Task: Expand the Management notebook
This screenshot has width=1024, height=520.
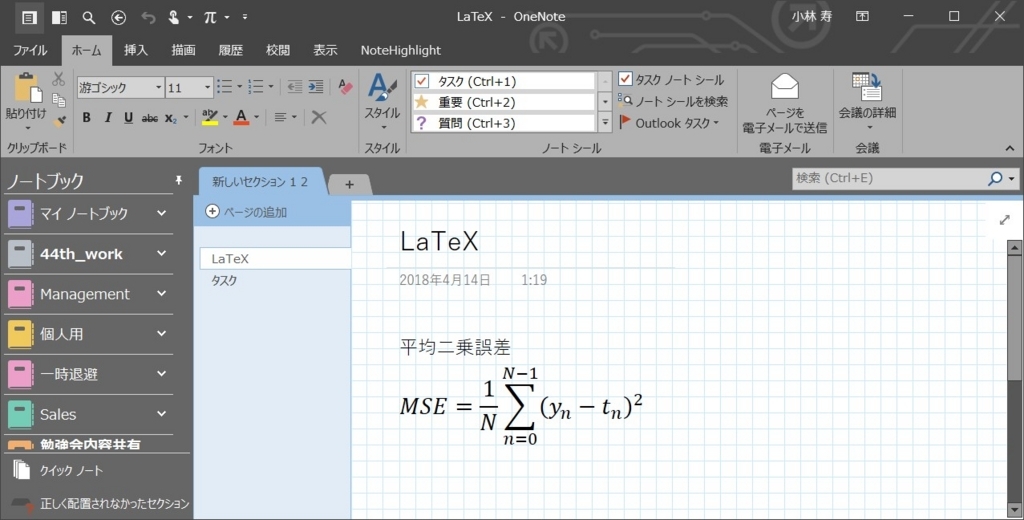Action: coord(161,294)
